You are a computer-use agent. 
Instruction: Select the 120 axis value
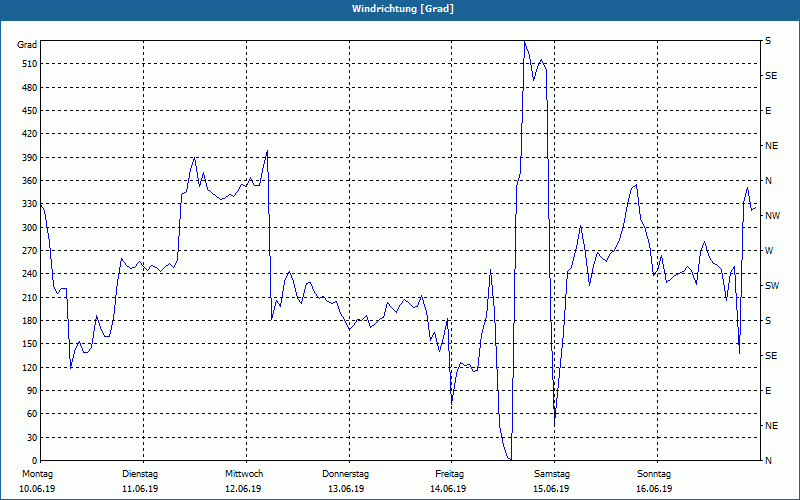30,367
